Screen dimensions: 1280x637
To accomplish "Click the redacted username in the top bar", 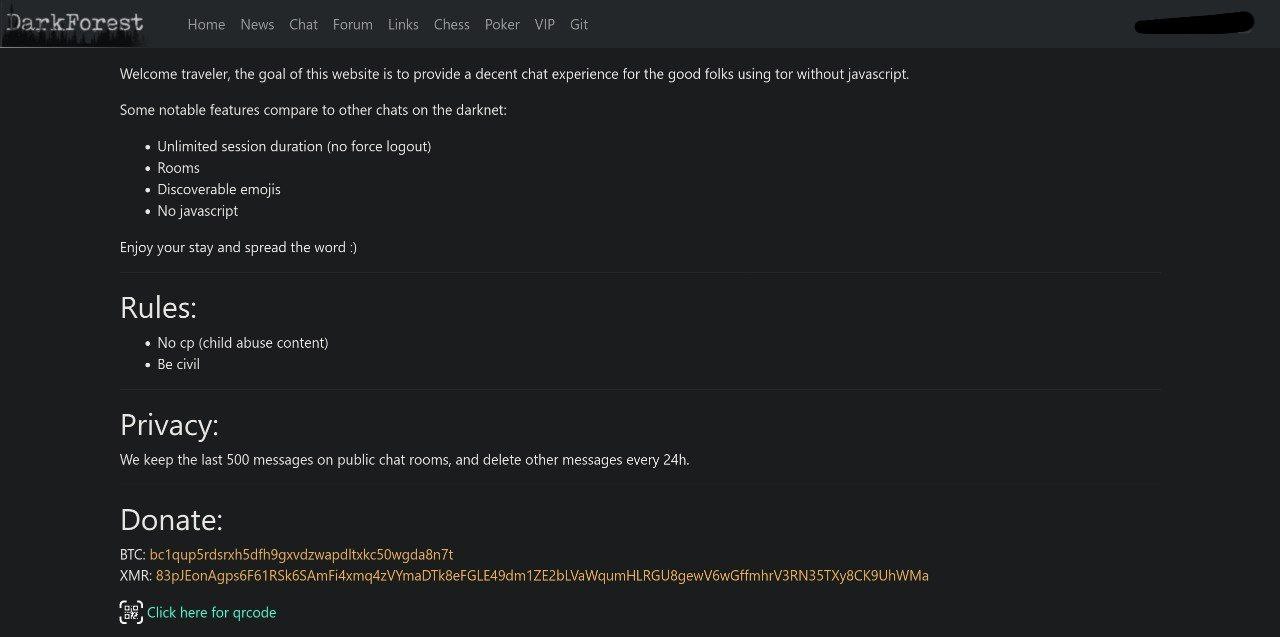I will coord(1194,24).
